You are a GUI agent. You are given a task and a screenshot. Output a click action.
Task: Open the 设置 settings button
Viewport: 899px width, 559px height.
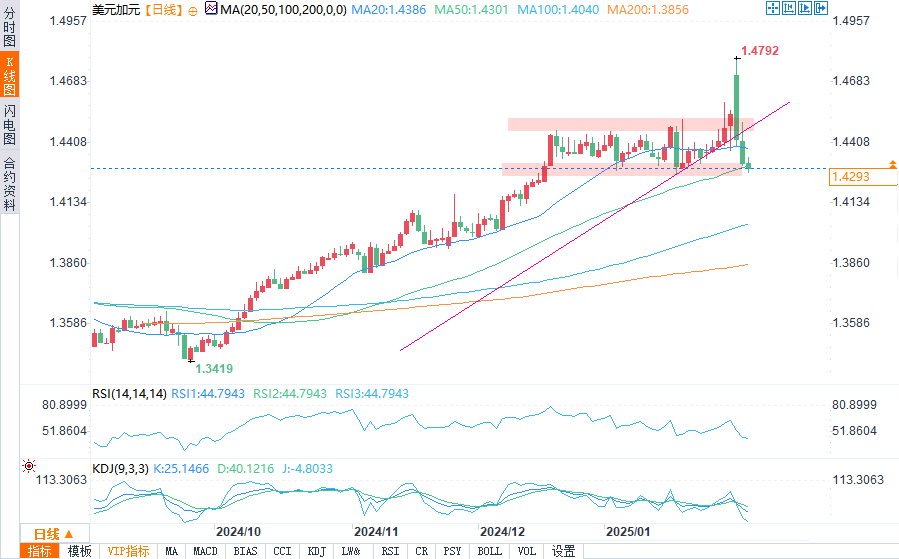564,551
